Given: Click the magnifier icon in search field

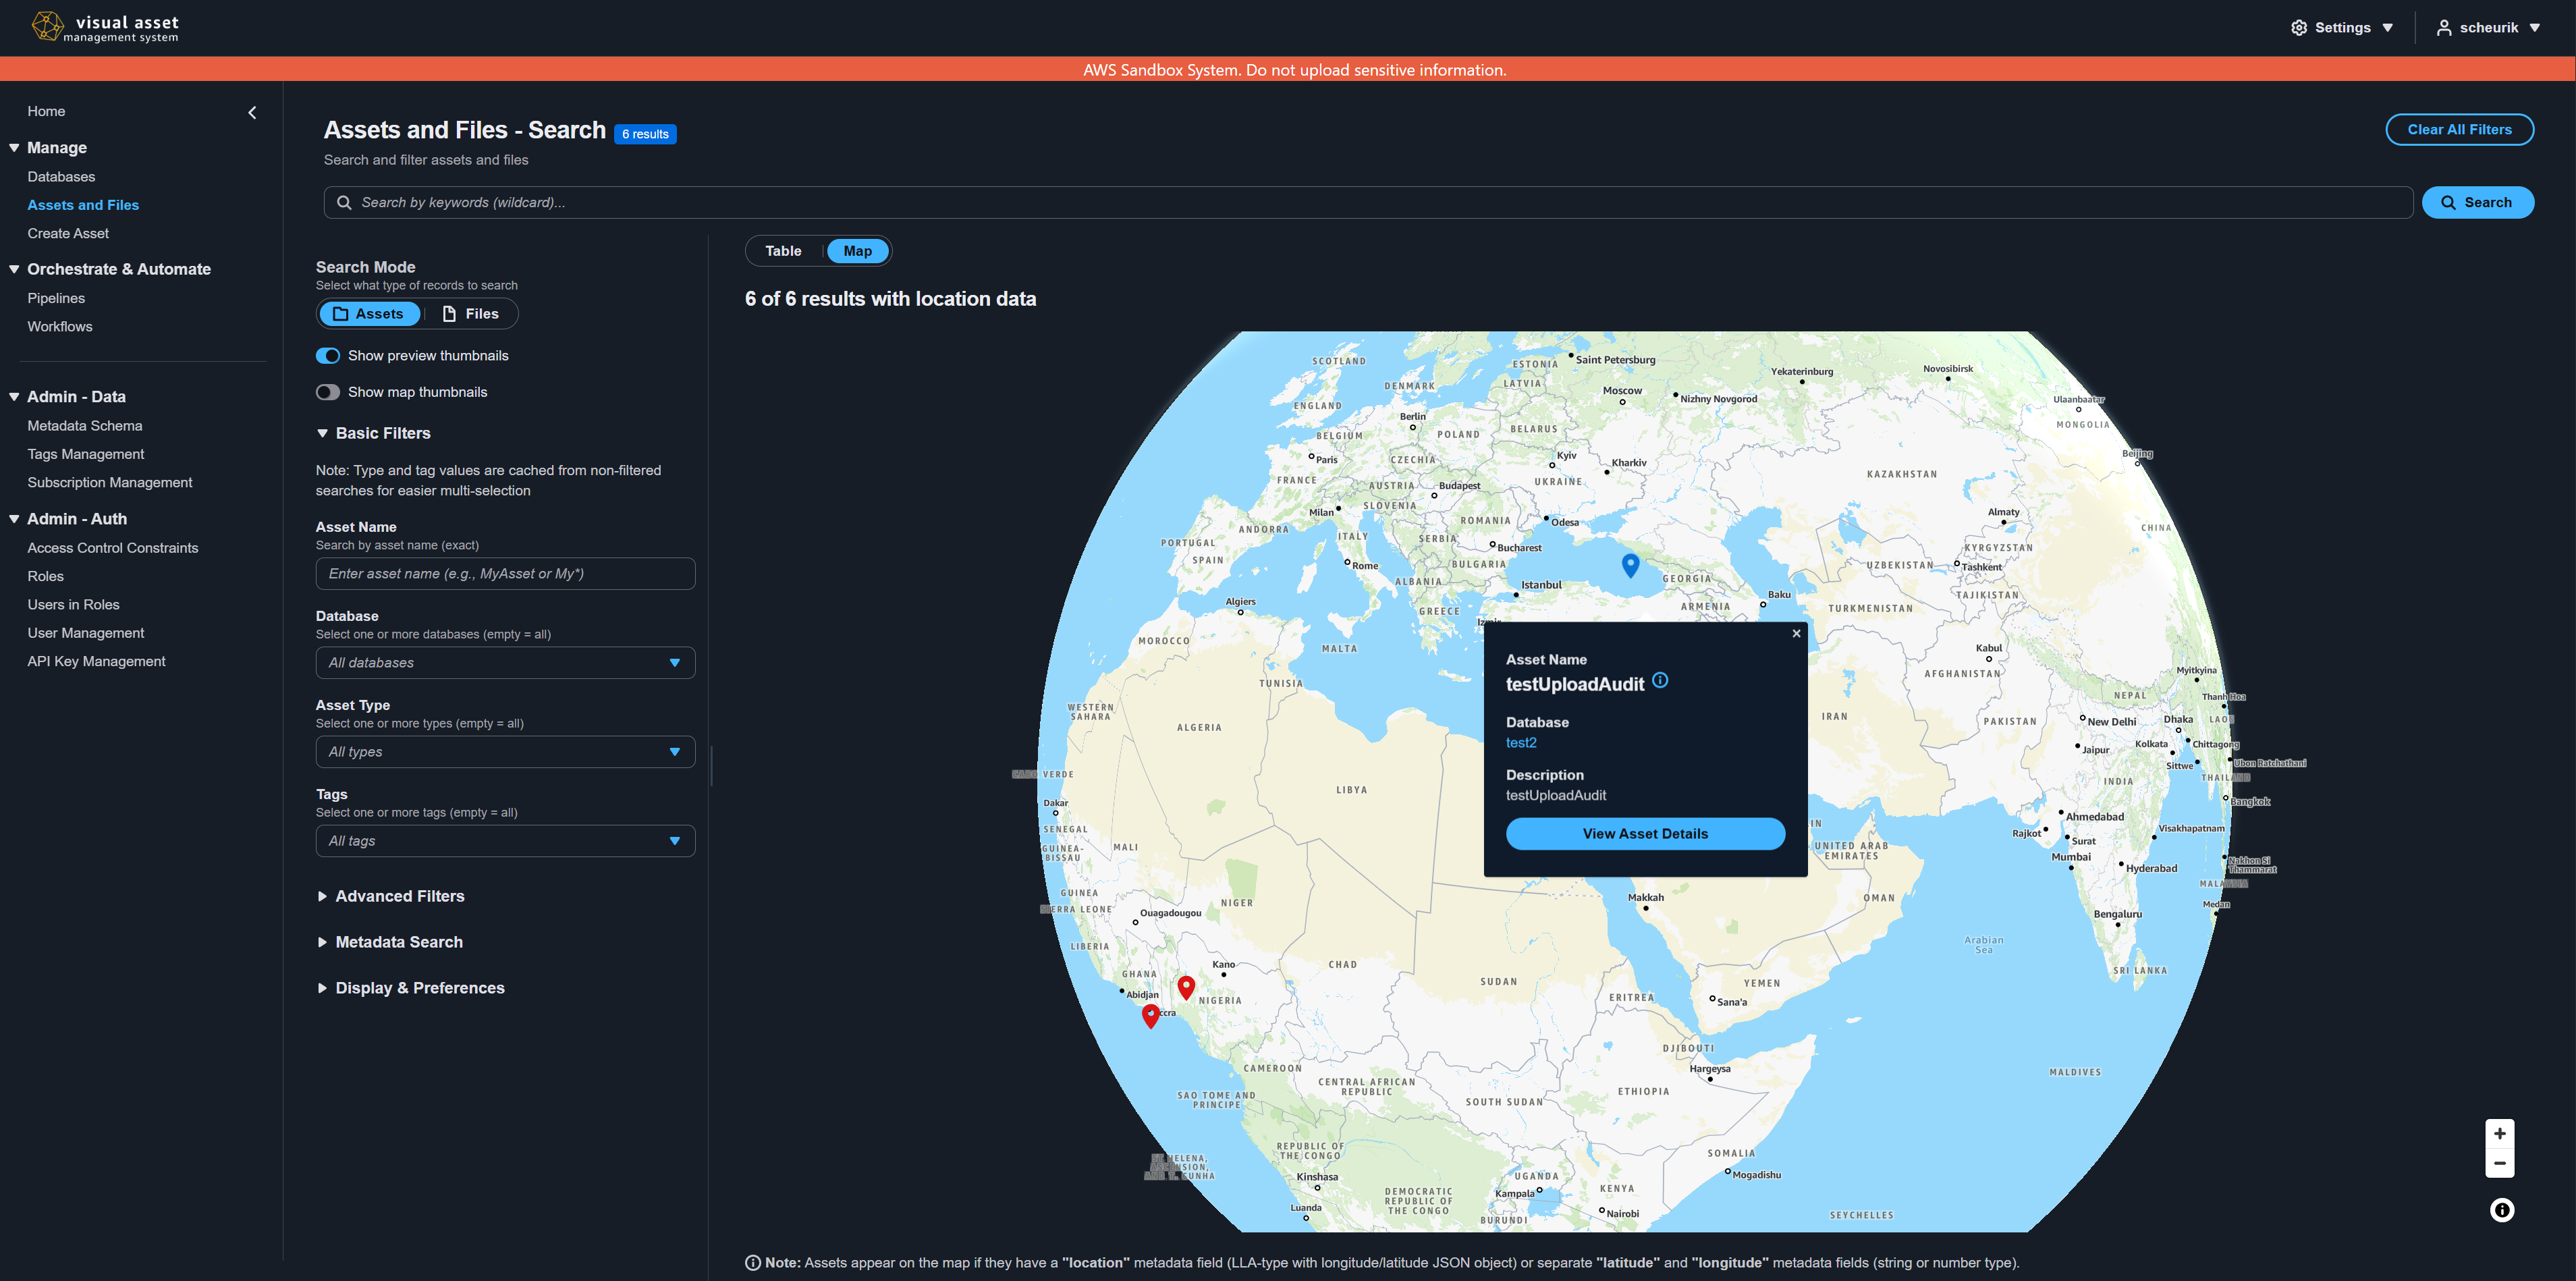Looking at the screenshot, I should tap(344, 203).
